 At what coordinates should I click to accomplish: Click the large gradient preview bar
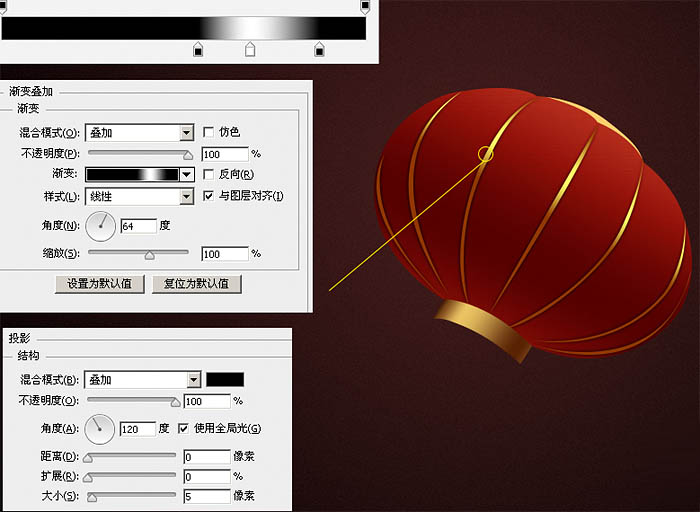tap(184, 29)
